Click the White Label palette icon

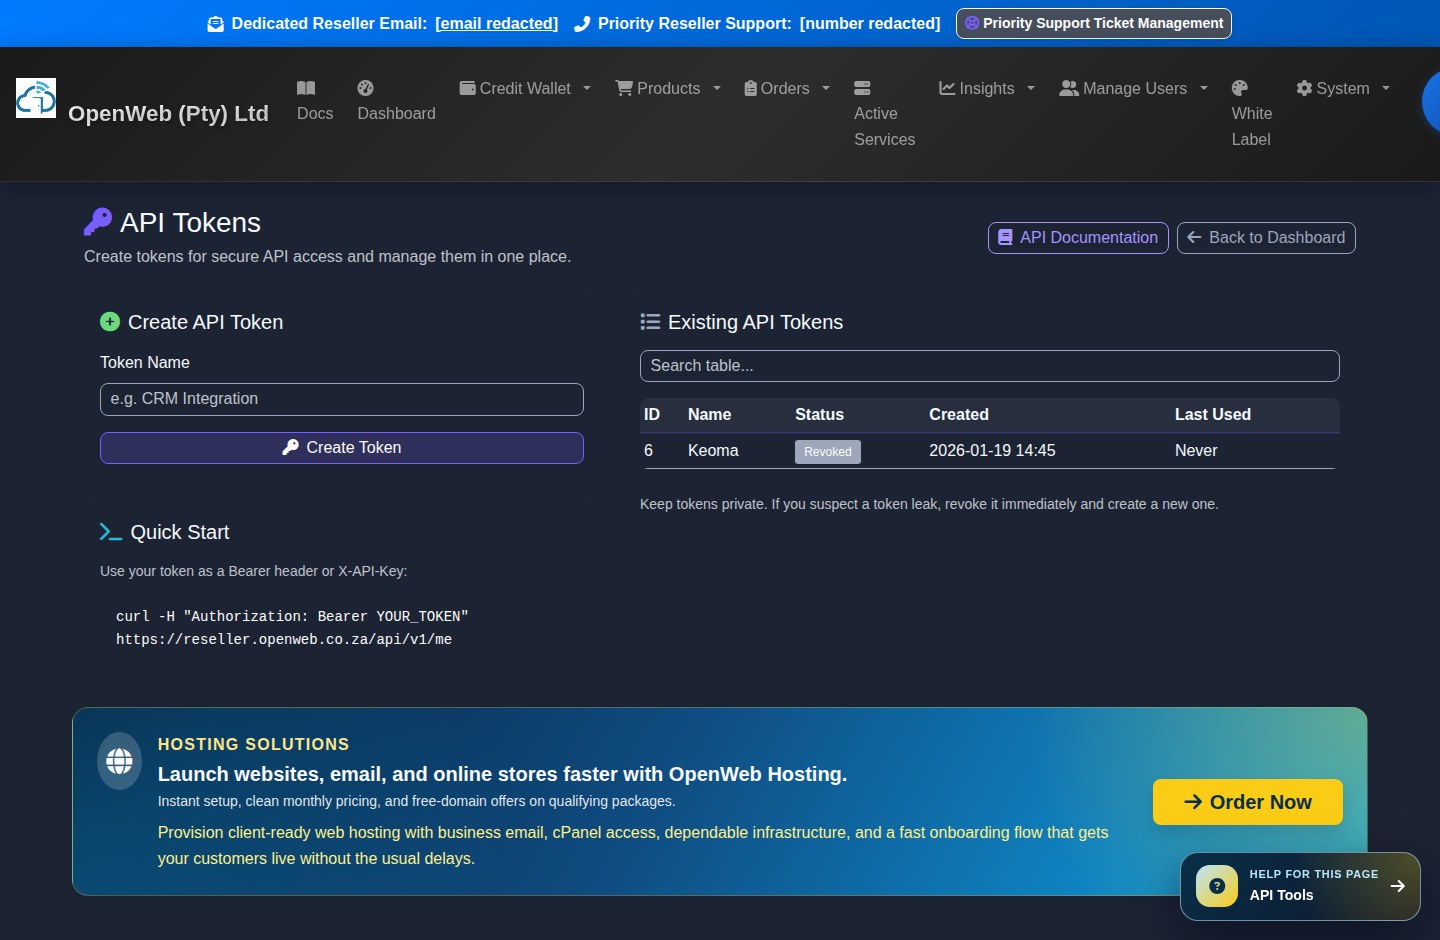click(1240, 88)
